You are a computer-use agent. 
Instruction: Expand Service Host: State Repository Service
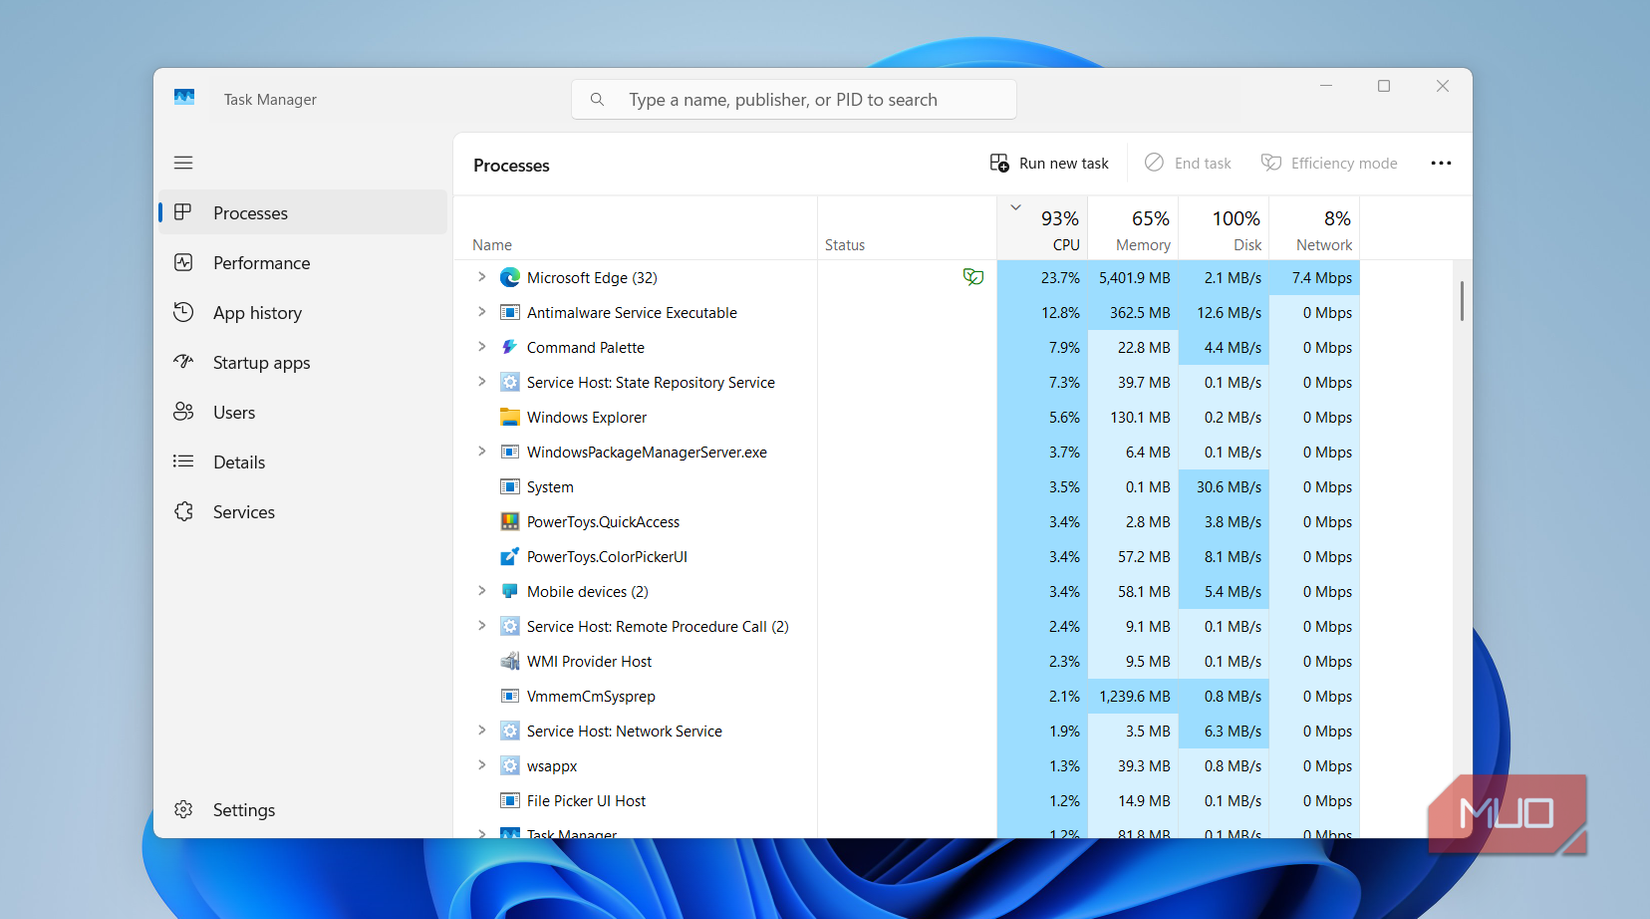[481, 382]
